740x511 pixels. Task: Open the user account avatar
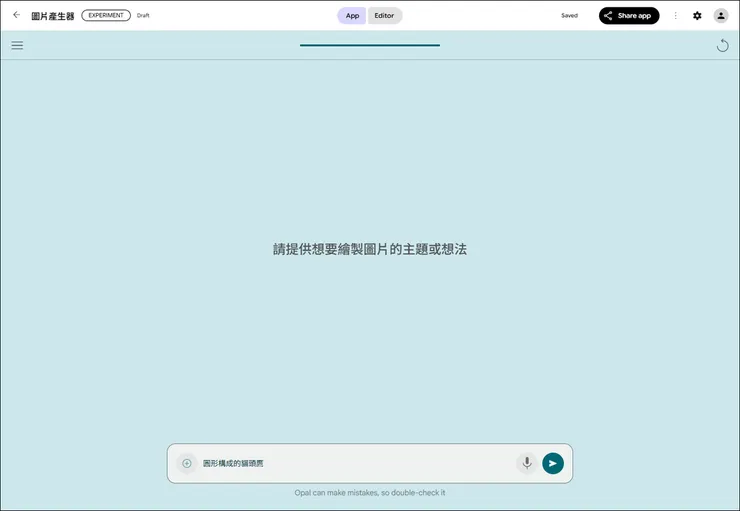pos(721,16)
